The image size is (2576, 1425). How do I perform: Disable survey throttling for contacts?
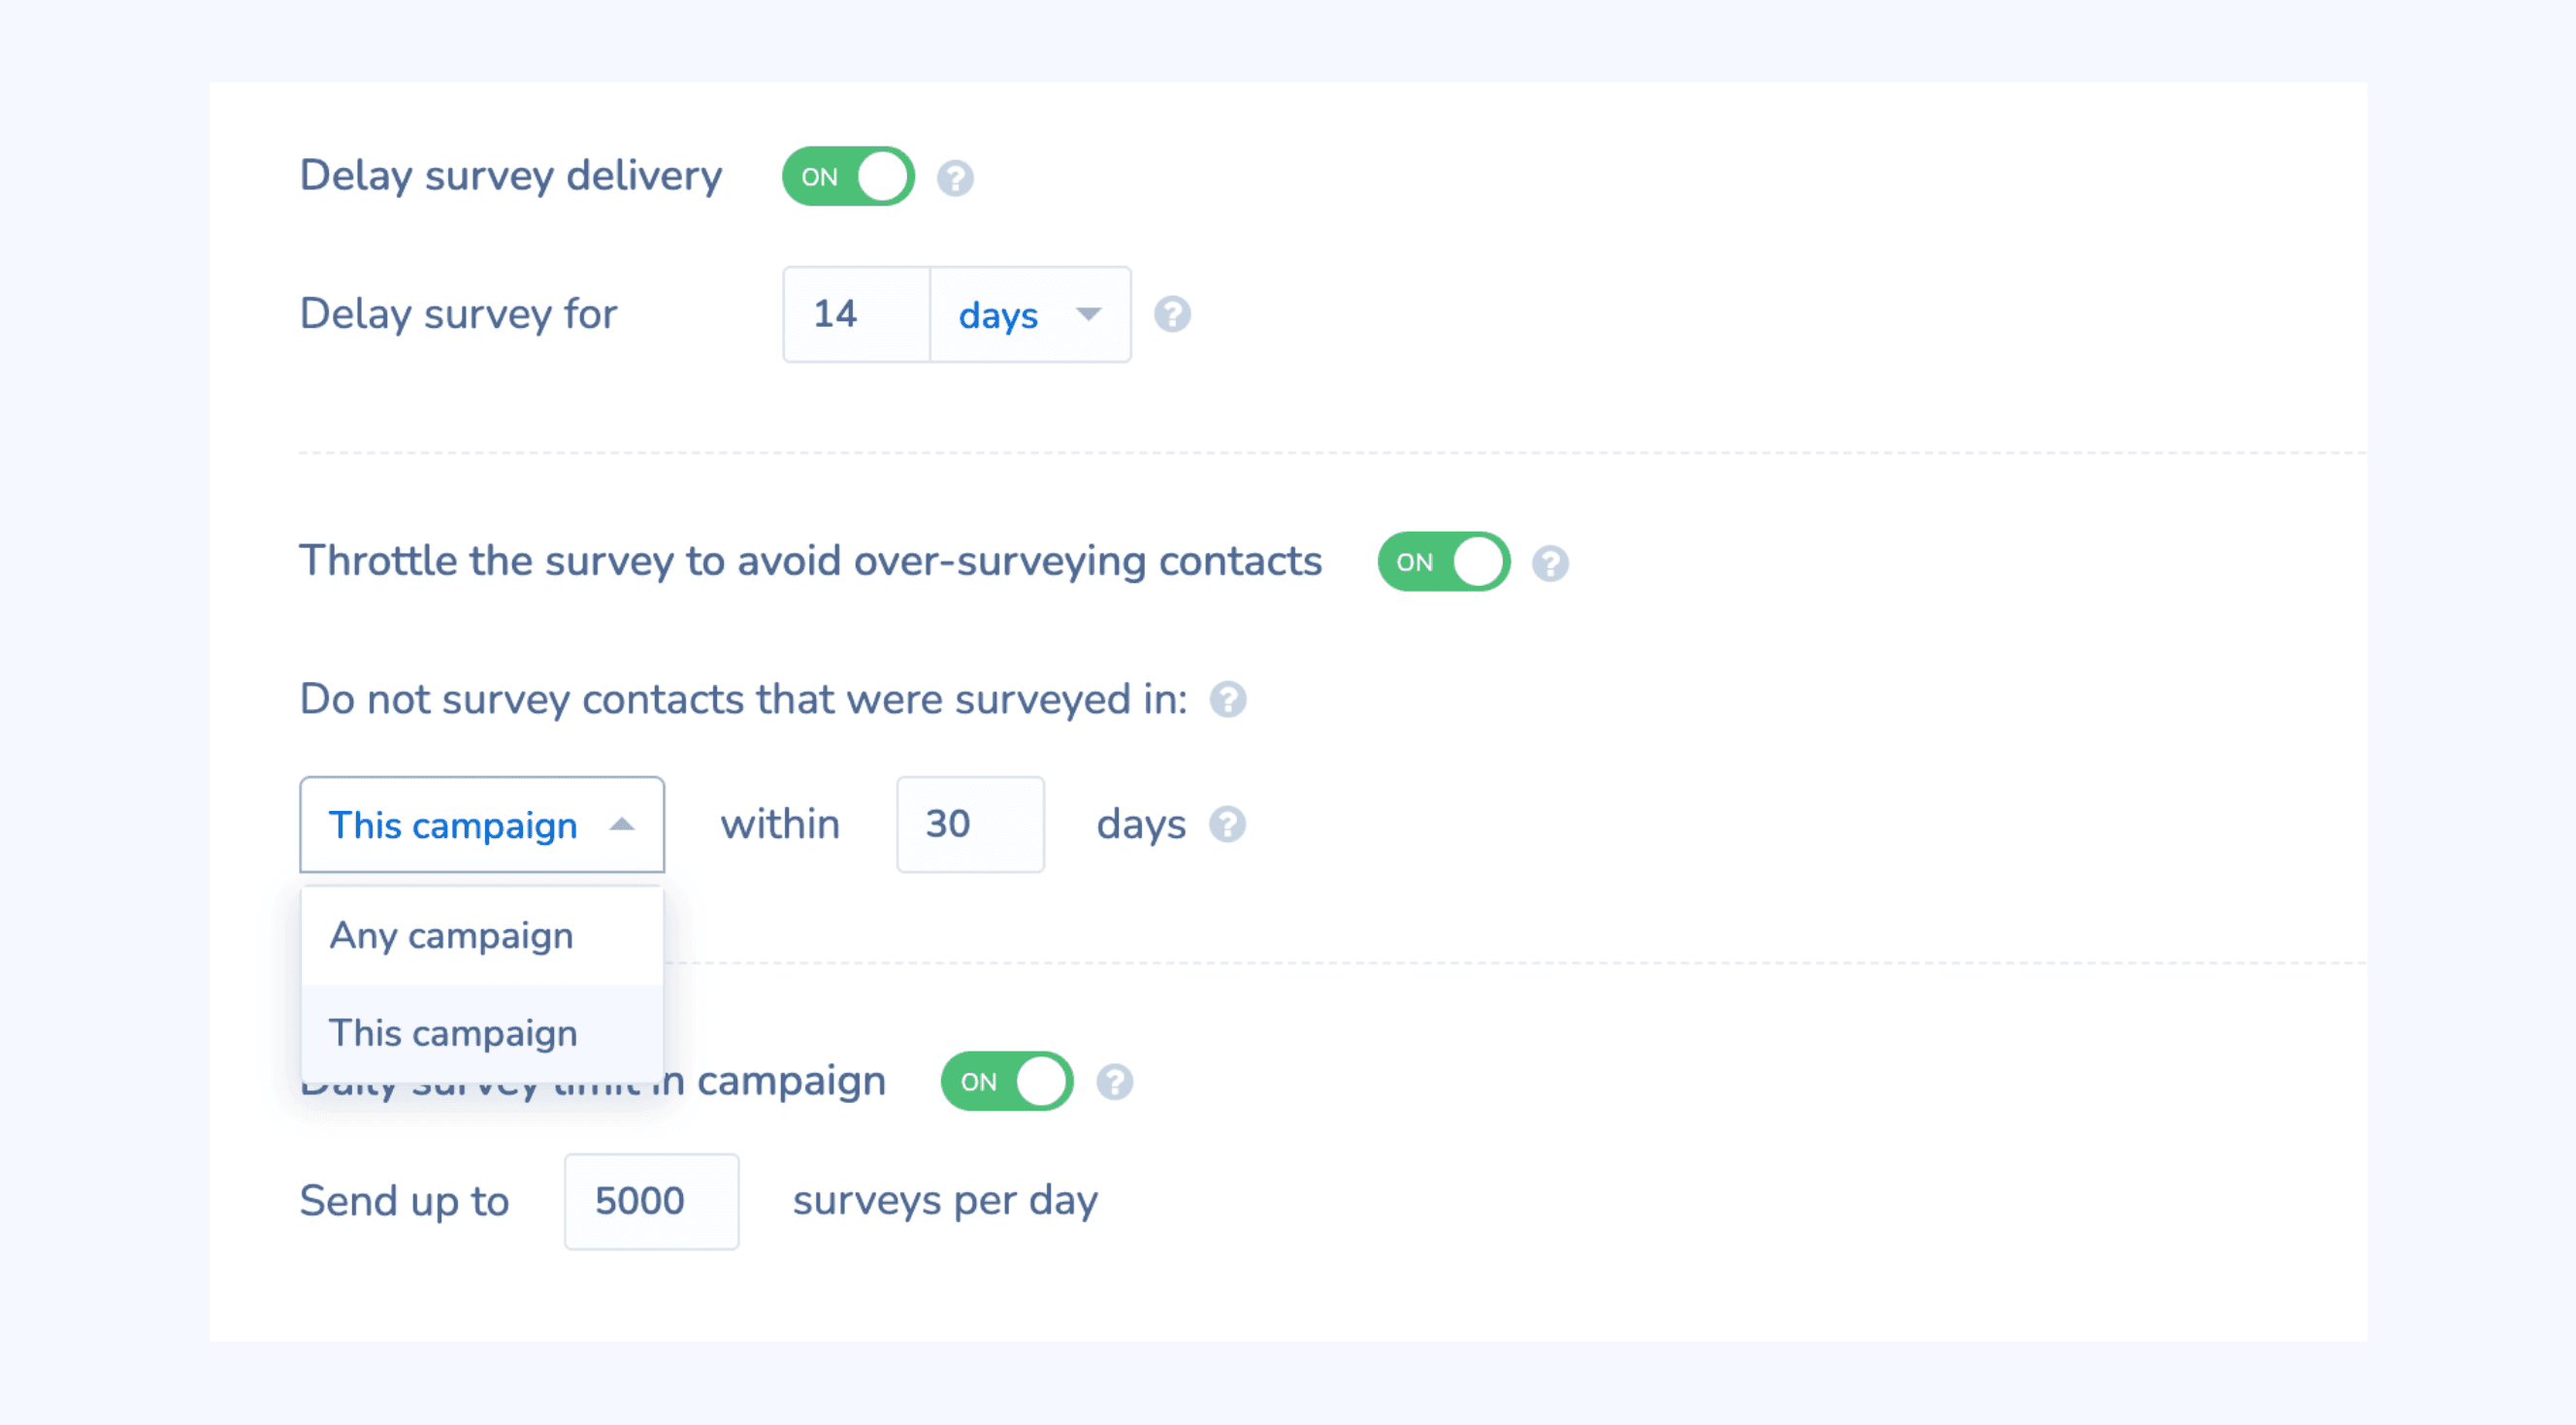pos(1442,561)
